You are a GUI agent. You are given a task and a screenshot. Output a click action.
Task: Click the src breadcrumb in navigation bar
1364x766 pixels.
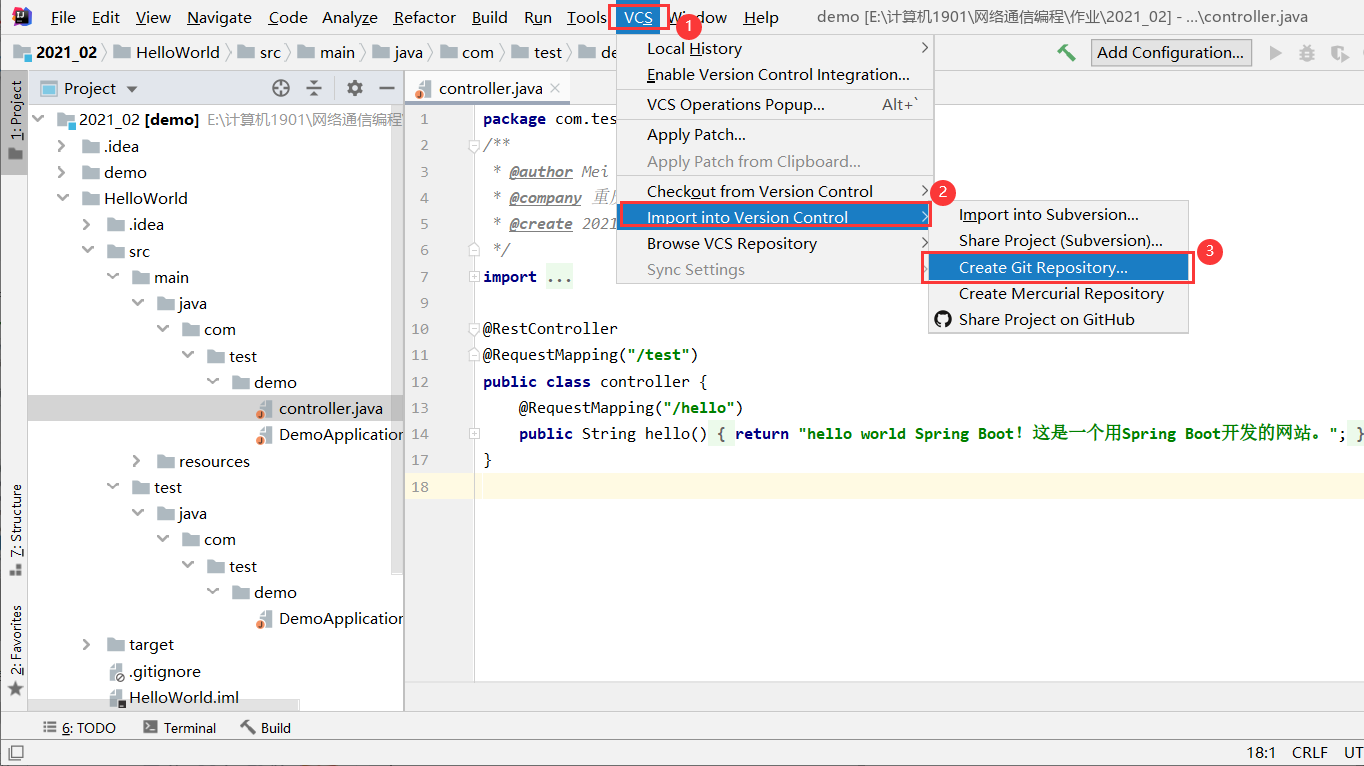259,52
